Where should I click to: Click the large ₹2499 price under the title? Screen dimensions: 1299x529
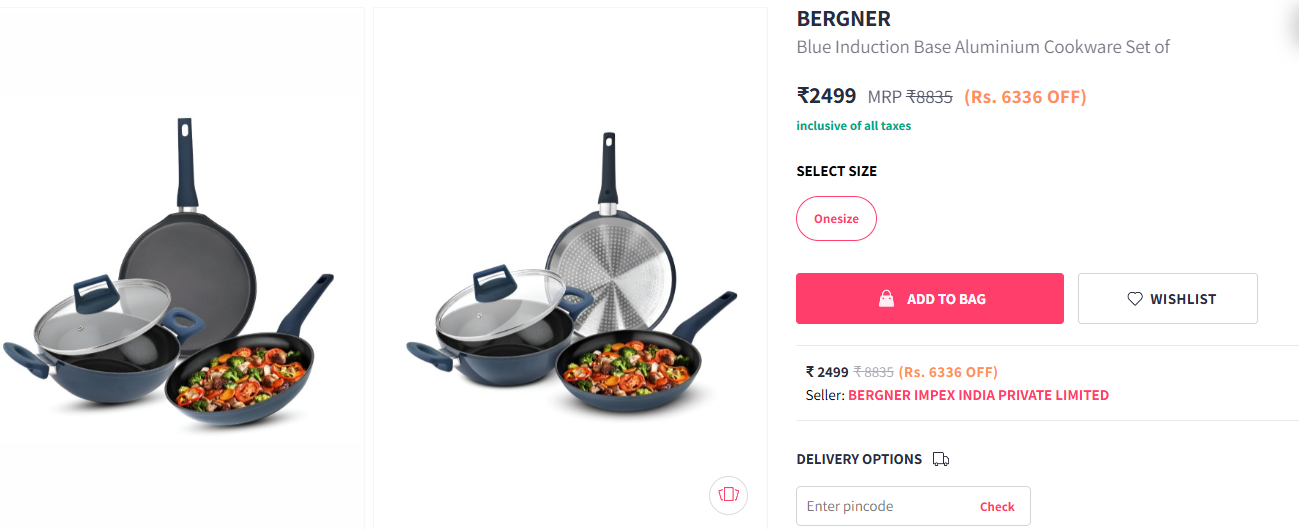tap(826, 96)
